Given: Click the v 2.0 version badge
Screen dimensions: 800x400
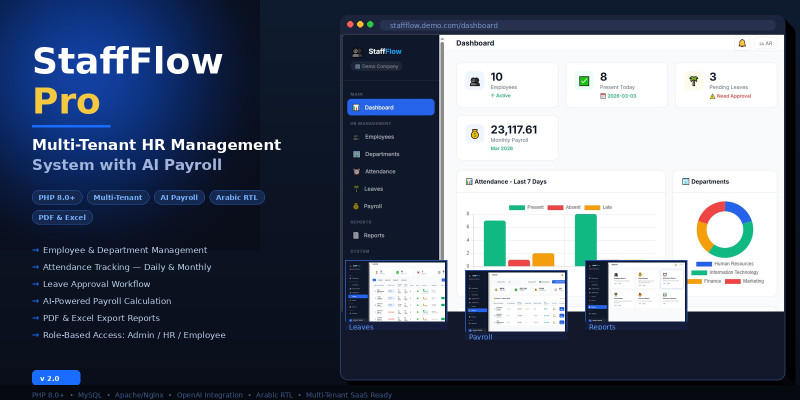Looking at the screenshot, I should tap(55, 379).
